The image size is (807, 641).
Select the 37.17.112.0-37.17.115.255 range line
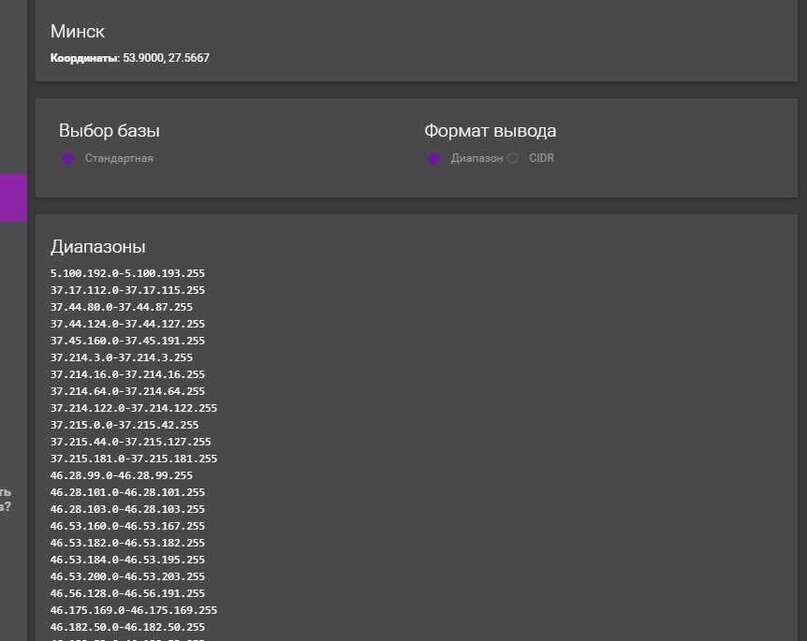point(127,290)
